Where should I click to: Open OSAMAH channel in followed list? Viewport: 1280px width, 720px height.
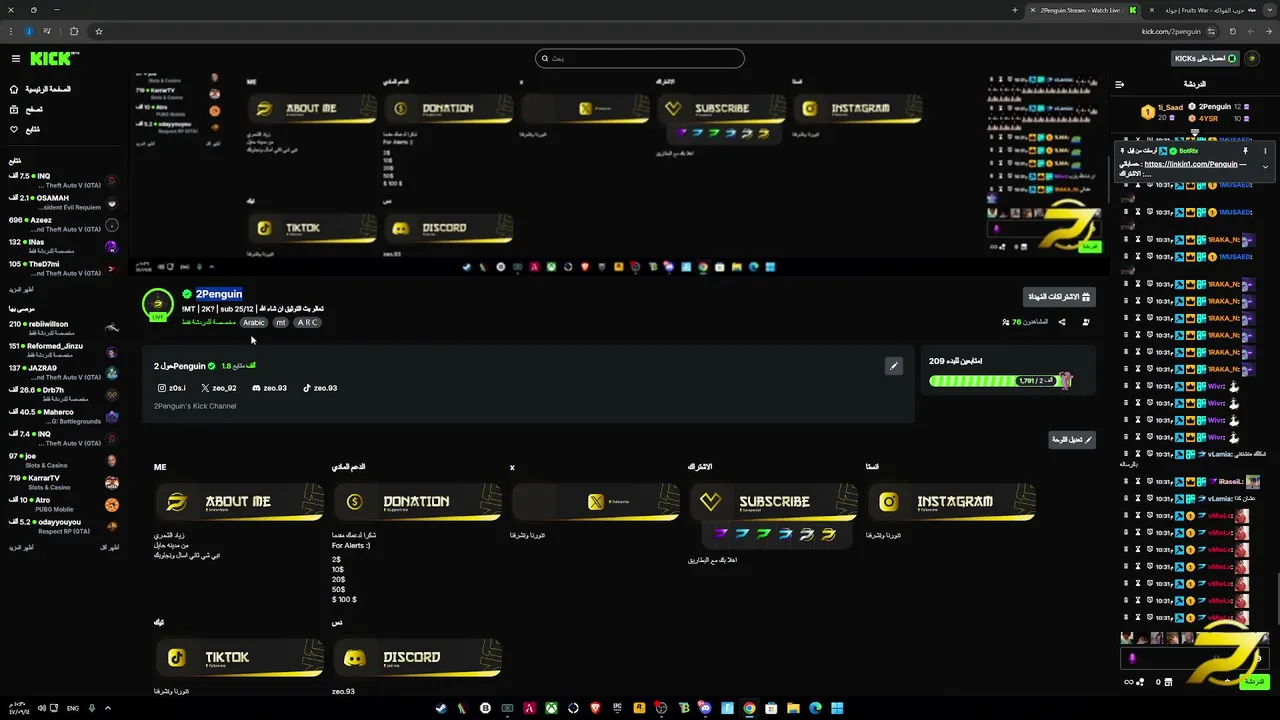64,202
